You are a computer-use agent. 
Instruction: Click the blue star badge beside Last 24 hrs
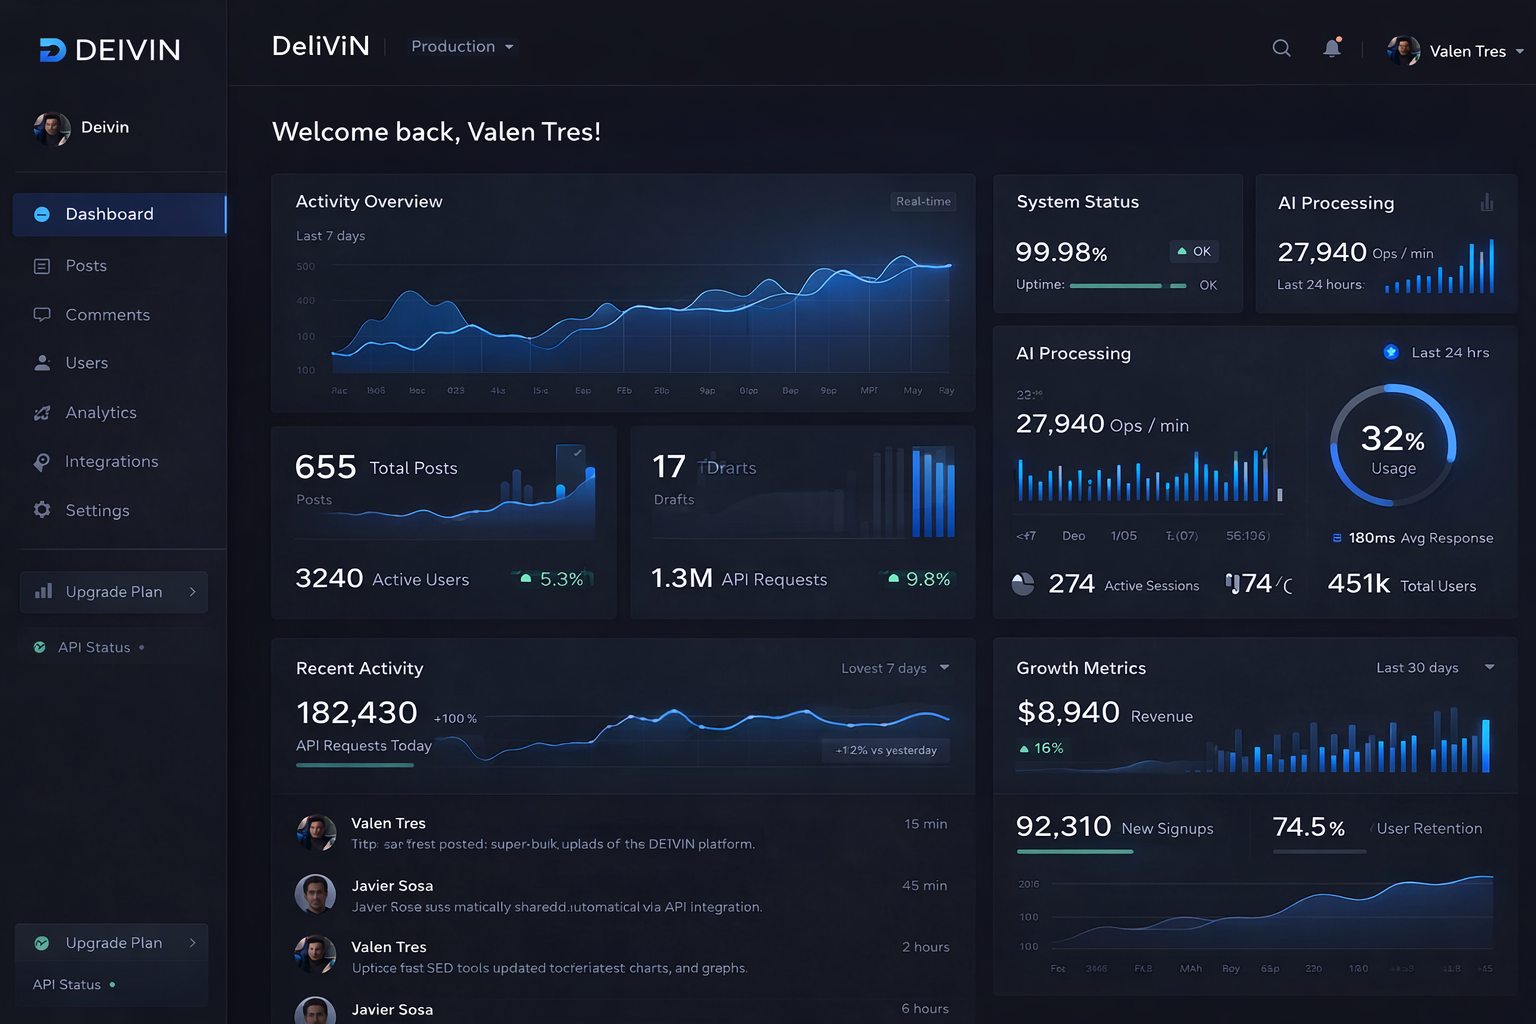click(1391, 352)
